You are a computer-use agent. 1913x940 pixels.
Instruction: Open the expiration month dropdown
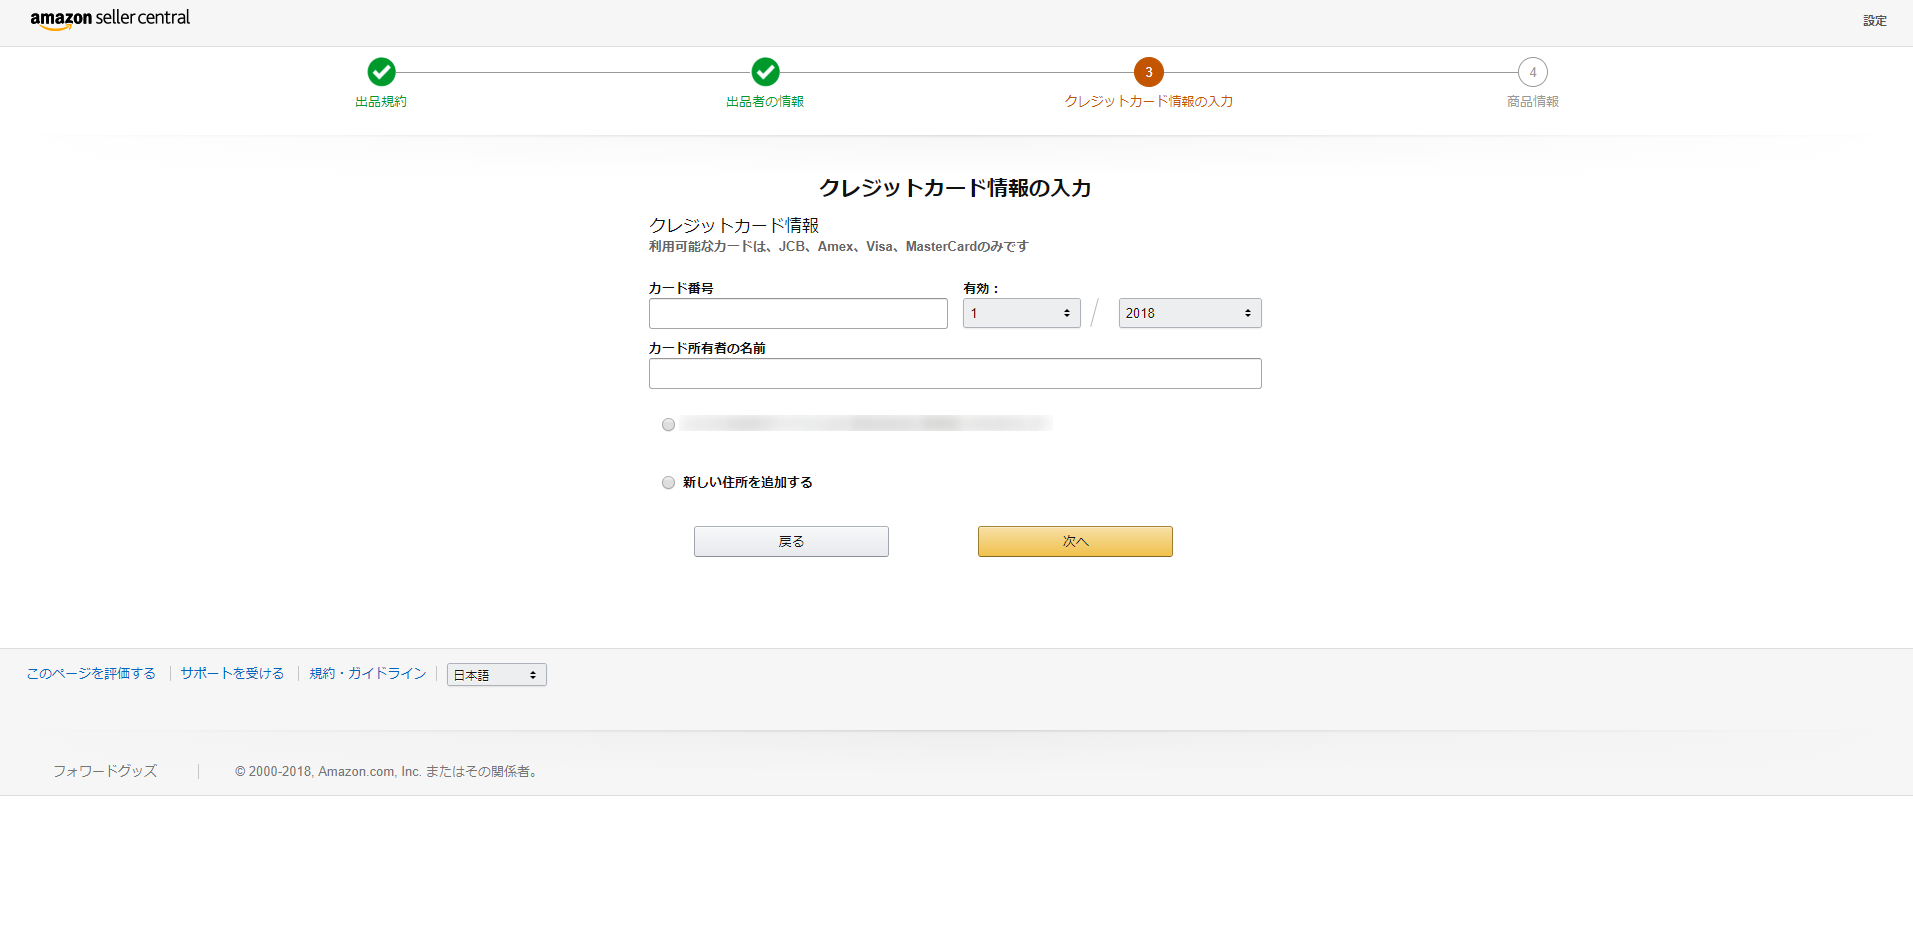point(1020,312)
